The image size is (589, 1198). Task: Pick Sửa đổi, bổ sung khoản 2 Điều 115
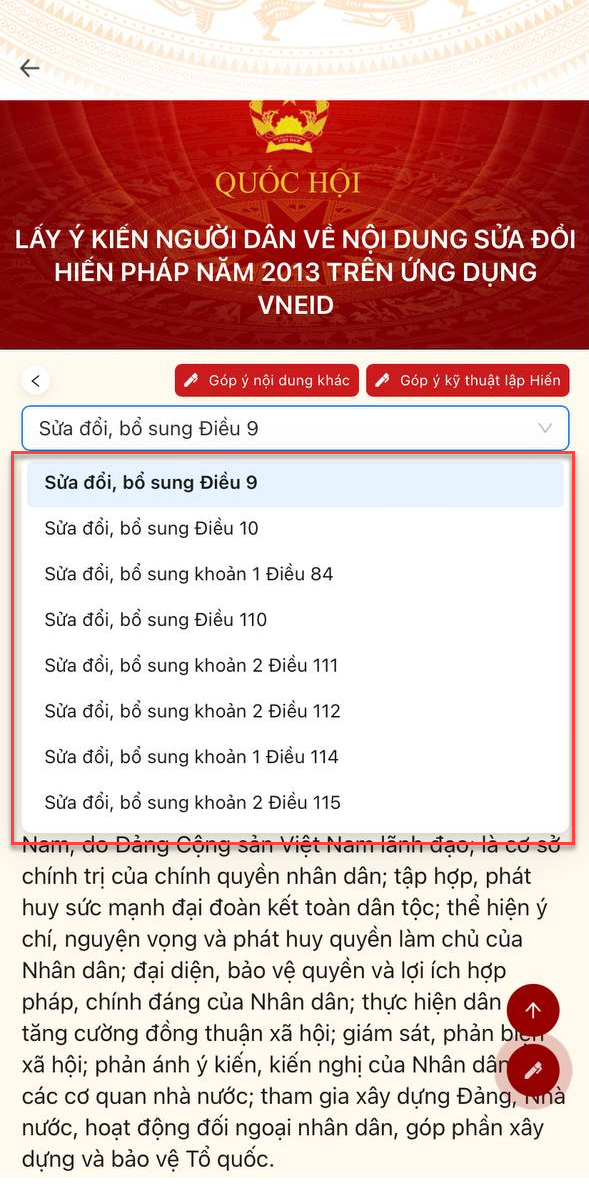(x=295, y=803)
